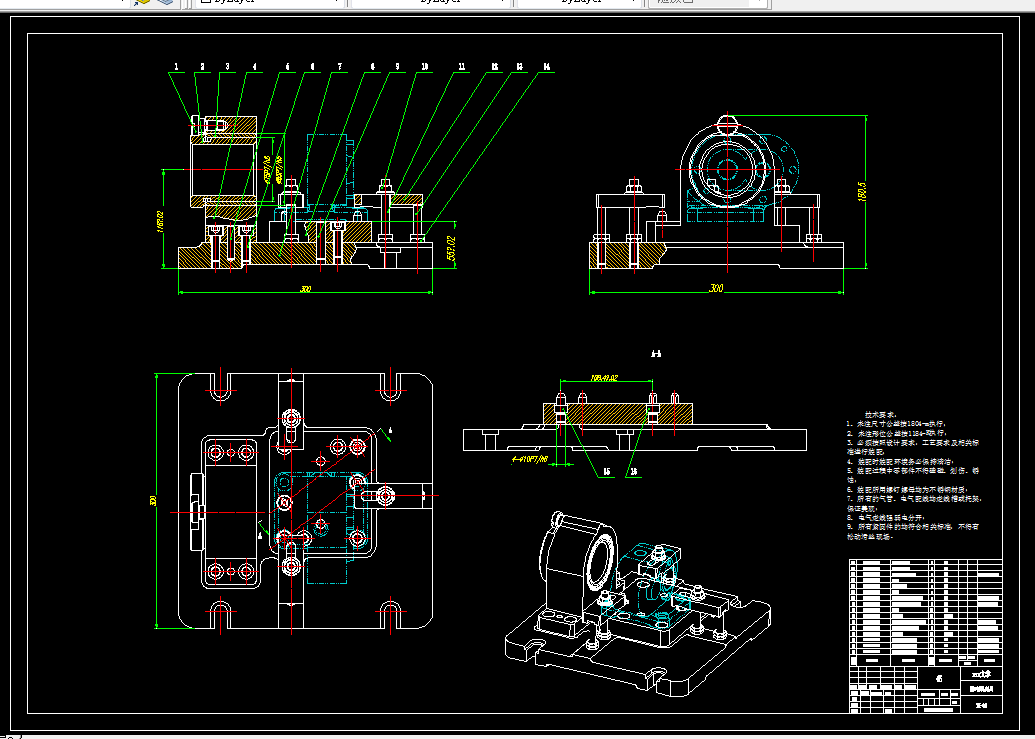Select part balloon number 15 under section A-A
Screen dimensions: 1035x739
[607, 471]
